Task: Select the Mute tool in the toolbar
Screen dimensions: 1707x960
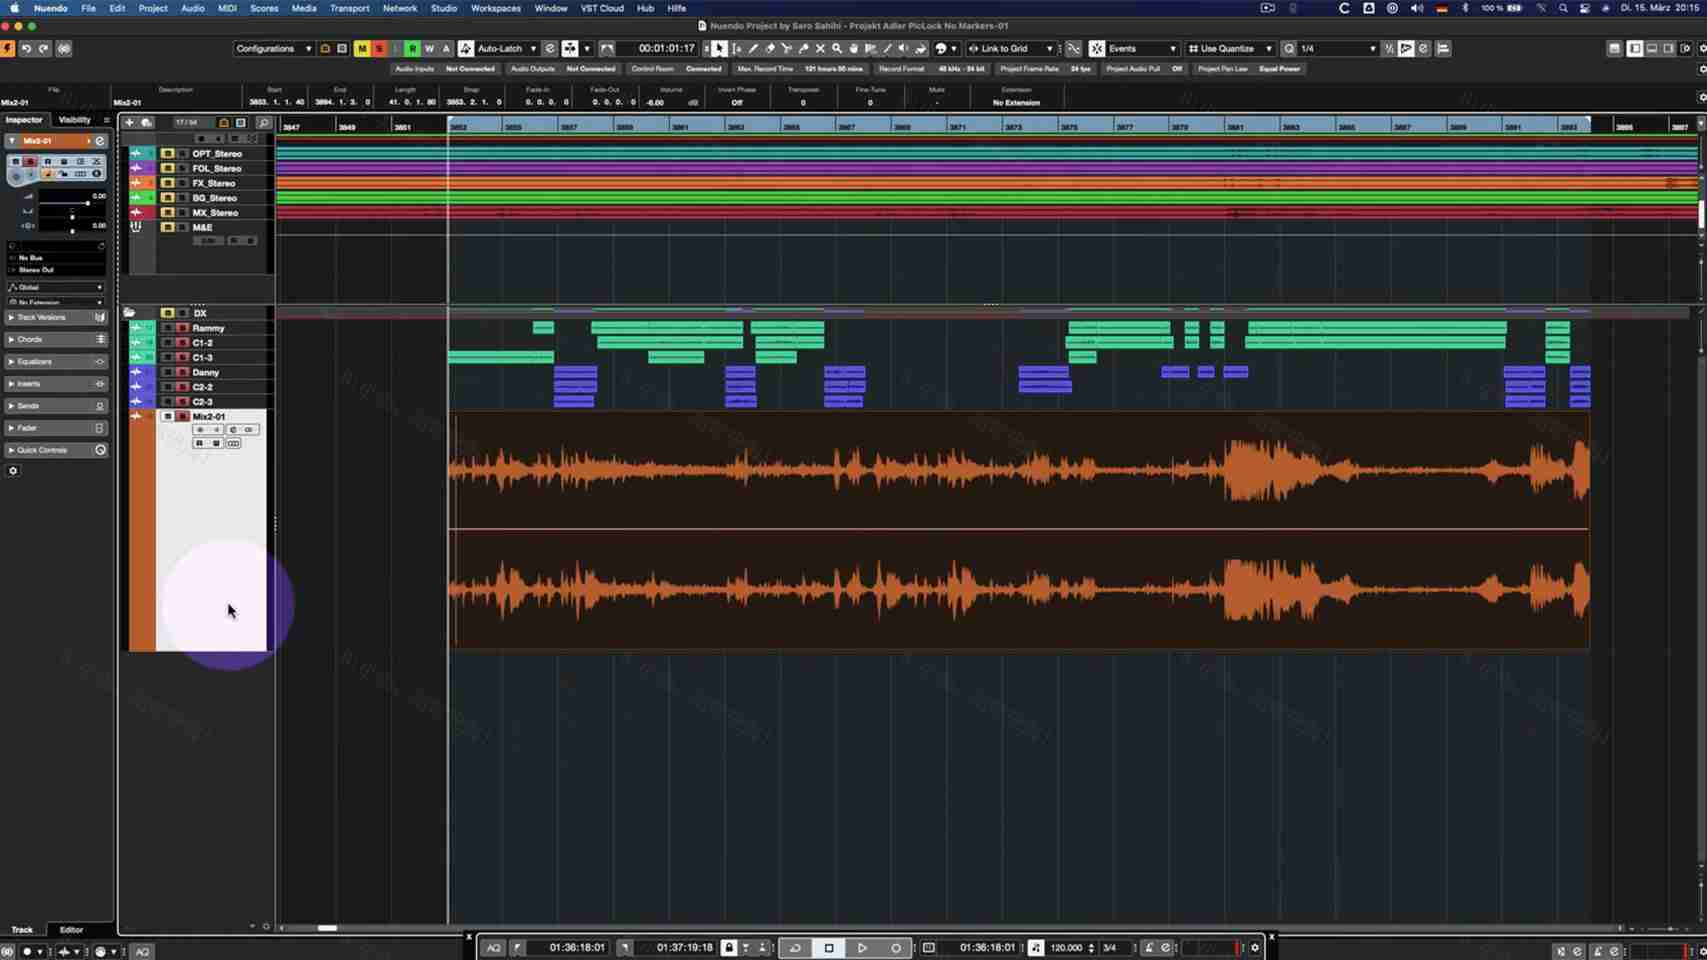Action: pyautogui.click(x=820, y=48)
